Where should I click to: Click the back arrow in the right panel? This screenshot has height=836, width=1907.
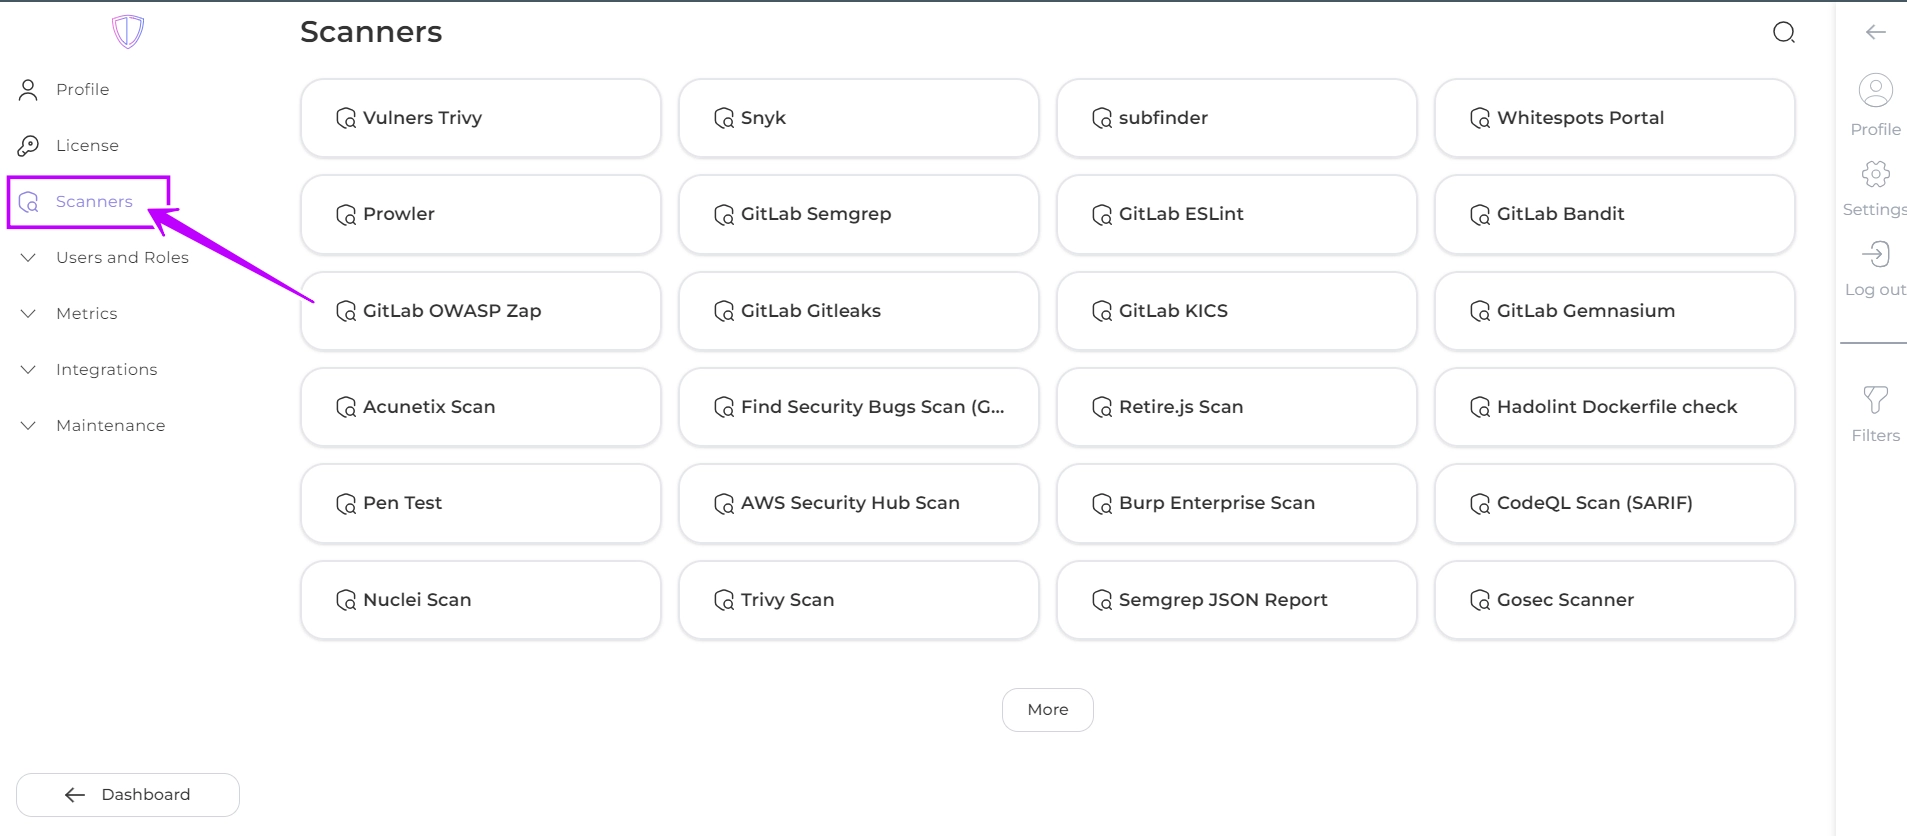[x=1875, y=33]
